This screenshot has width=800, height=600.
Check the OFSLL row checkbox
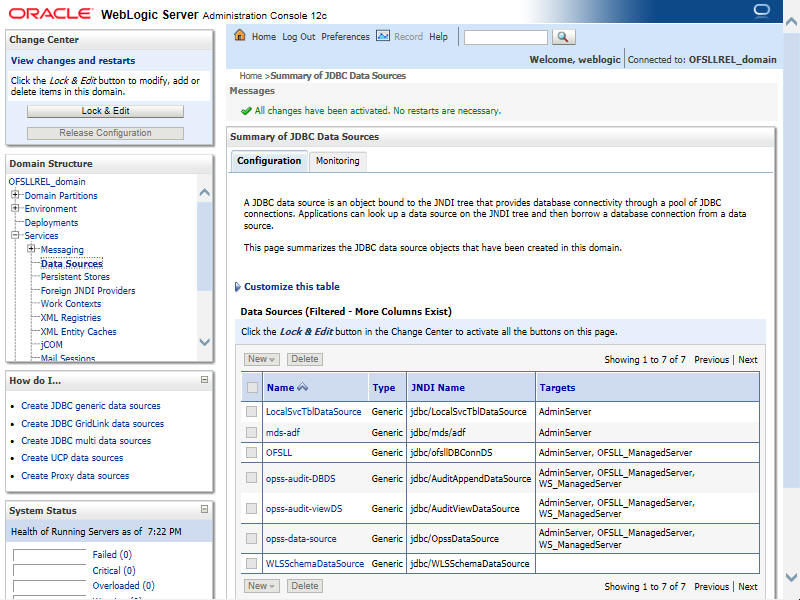coord(252,453)
